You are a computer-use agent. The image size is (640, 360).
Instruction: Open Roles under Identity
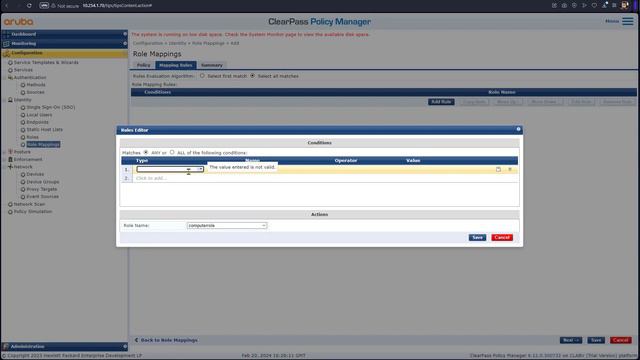[x=33, y=137]
